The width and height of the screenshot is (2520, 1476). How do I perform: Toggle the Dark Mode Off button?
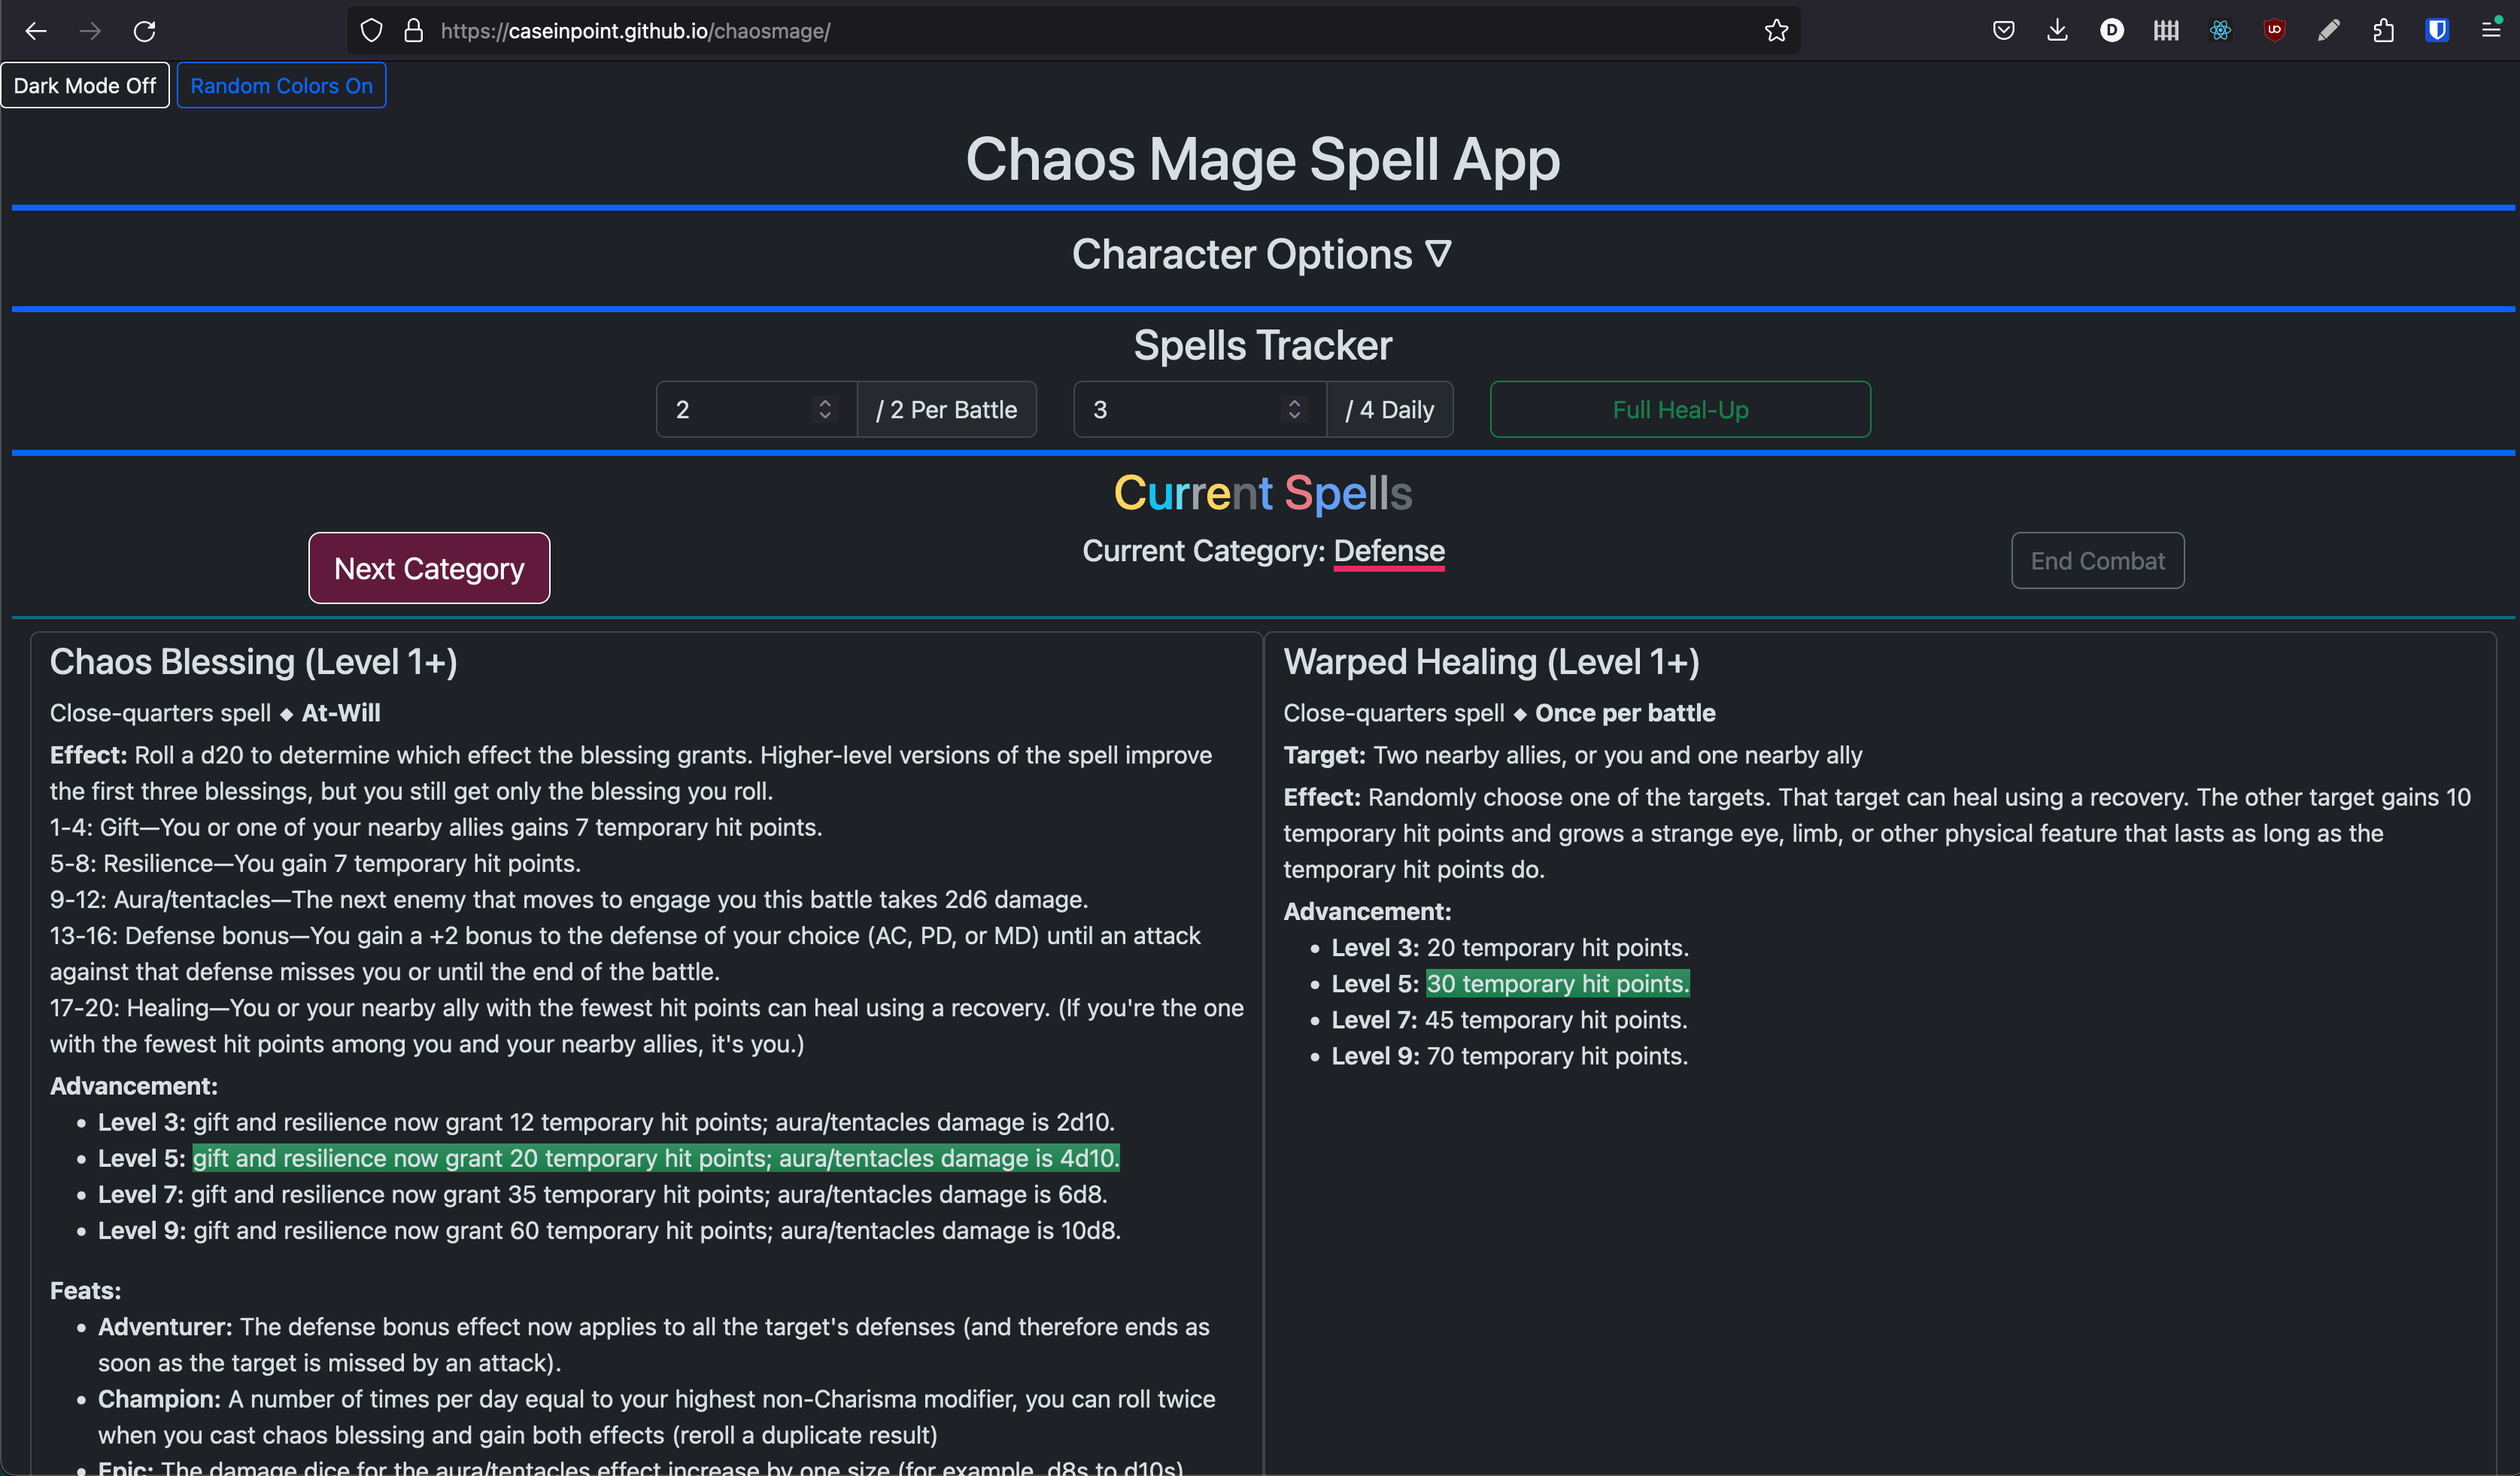[x=85, y=86]
